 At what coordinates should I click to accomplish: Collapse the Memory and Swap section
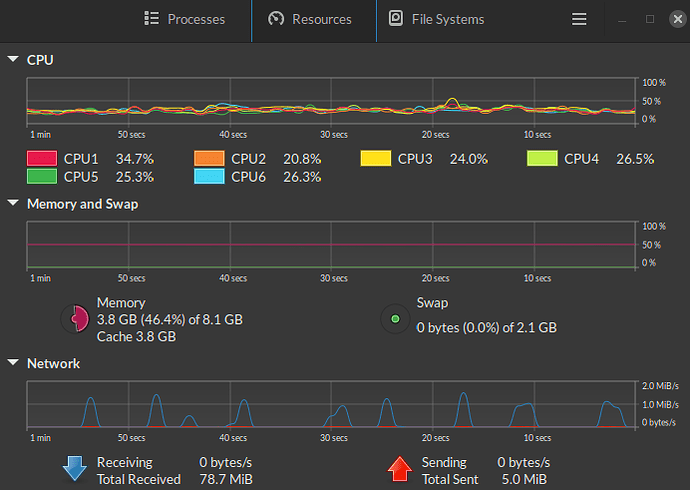pos(13,204)
